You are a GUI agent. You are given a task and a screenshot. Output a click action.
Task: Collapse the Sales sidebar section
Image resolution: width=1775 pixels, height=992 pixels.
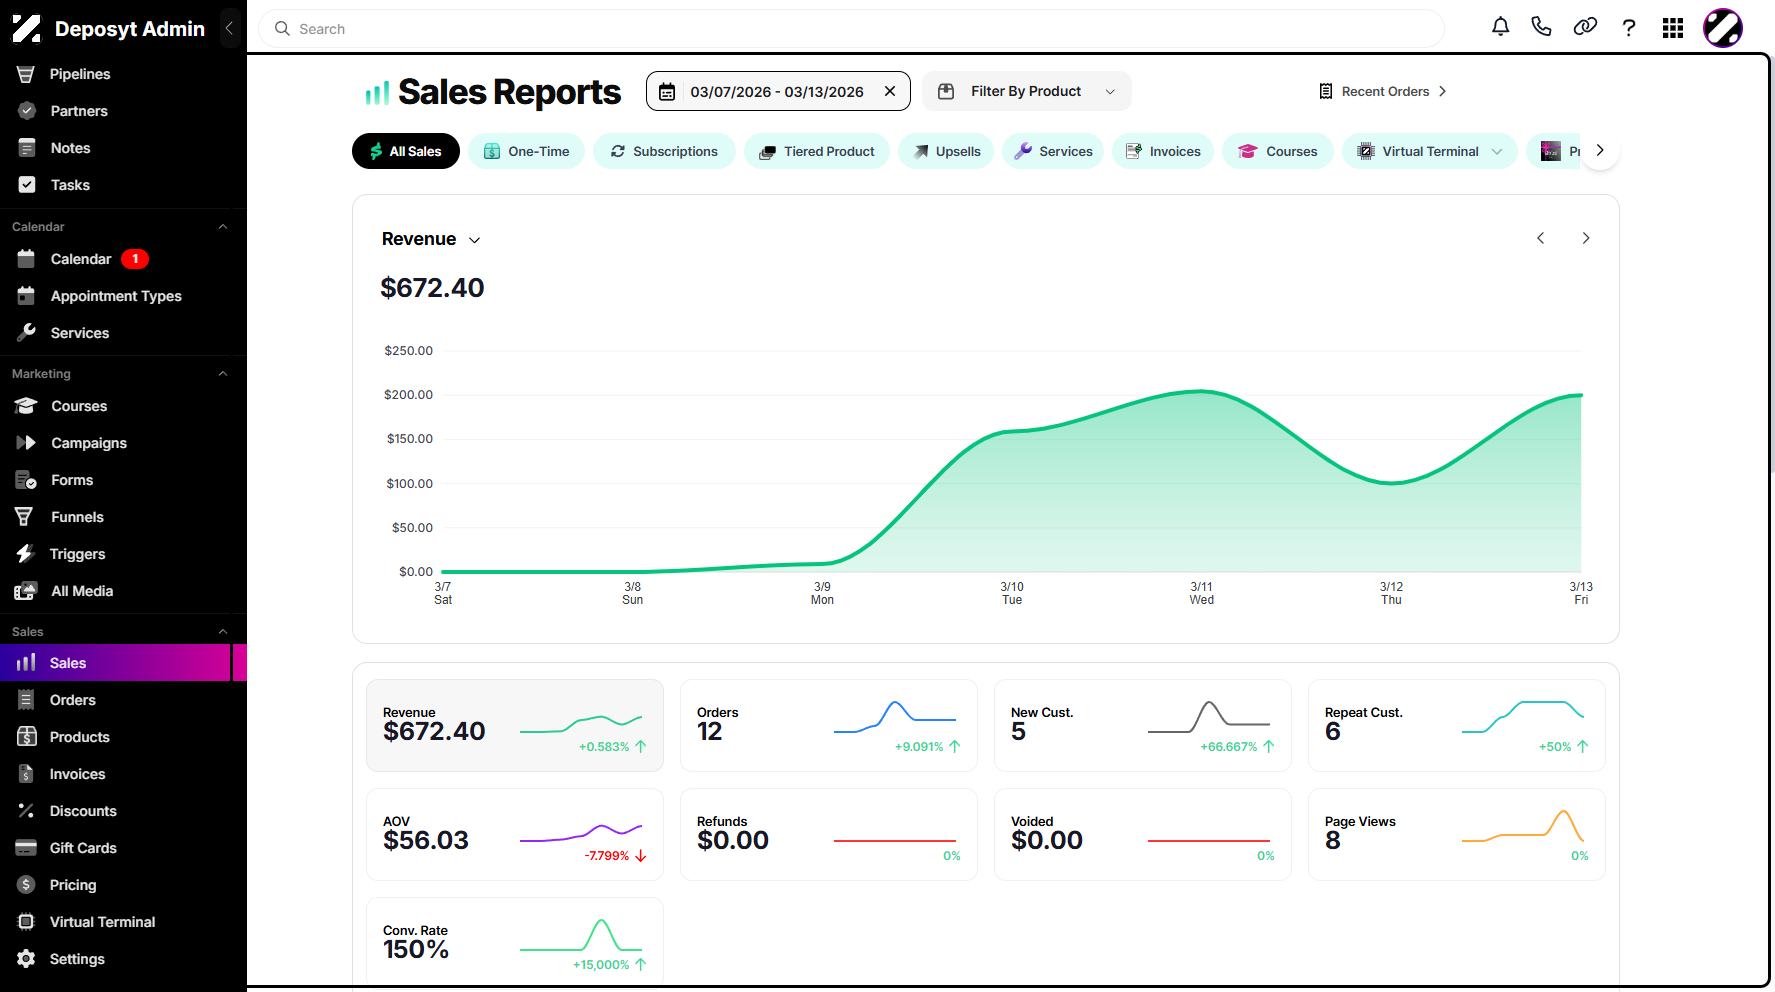223,632
